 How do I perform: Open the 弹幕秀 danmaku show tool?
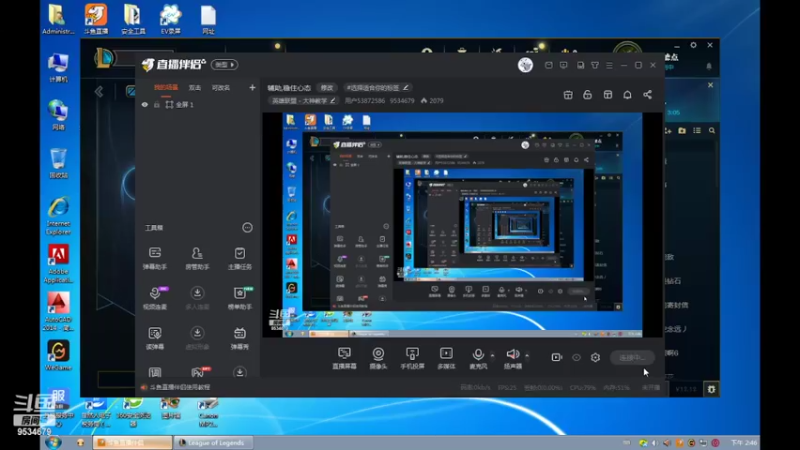[x=239, y=338]
